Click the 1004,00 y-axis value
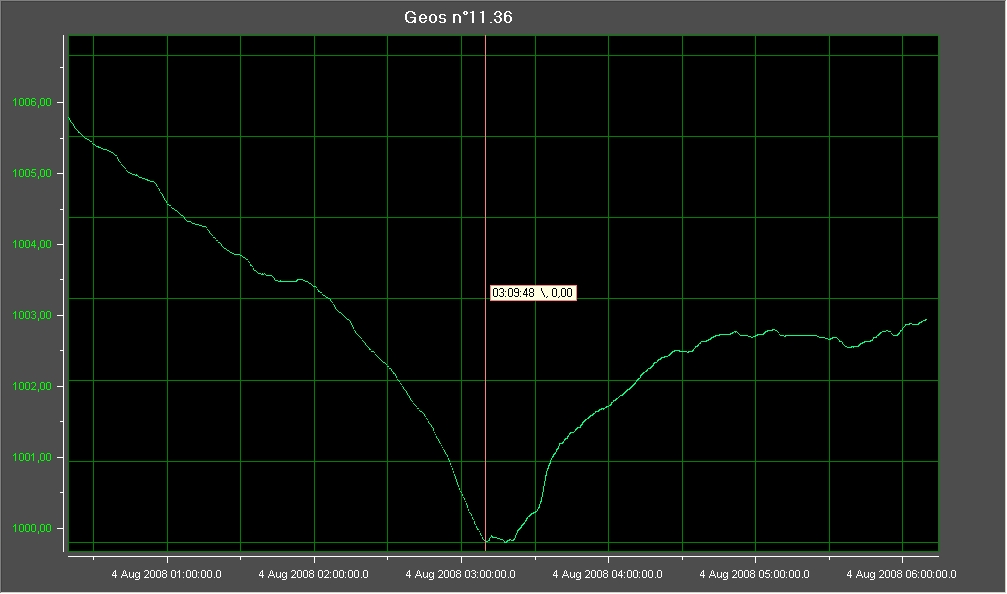The image size is (1007, 594). coord(31,245)
